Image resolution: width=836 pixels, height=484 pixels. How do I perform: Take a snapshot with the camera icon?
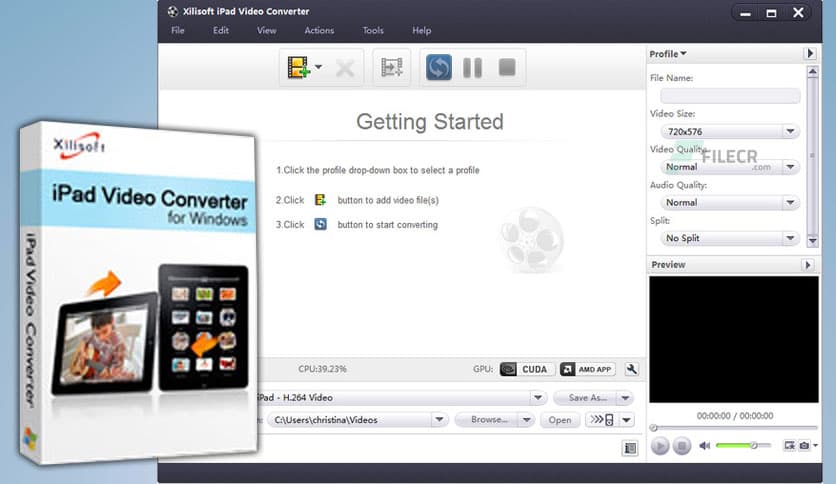click(803, 445)
